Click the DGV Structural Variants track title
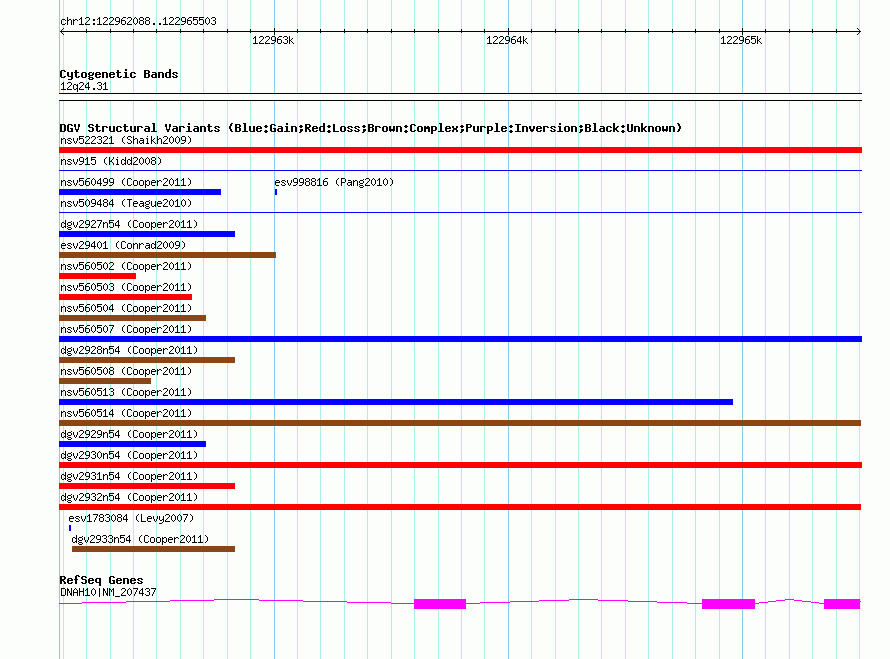Screen dimensions: 890x659 (371, 128)
